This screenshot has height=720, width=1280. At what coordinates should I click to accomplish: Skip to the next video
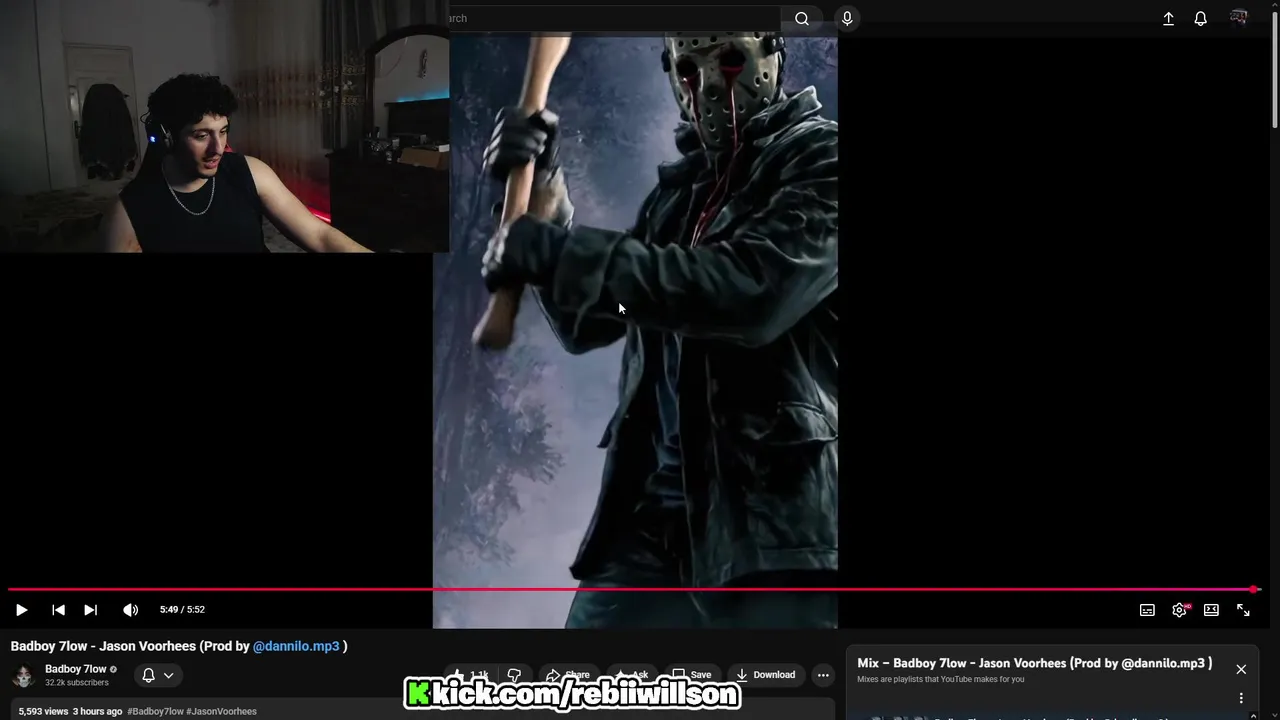click(x=90, y=610)
